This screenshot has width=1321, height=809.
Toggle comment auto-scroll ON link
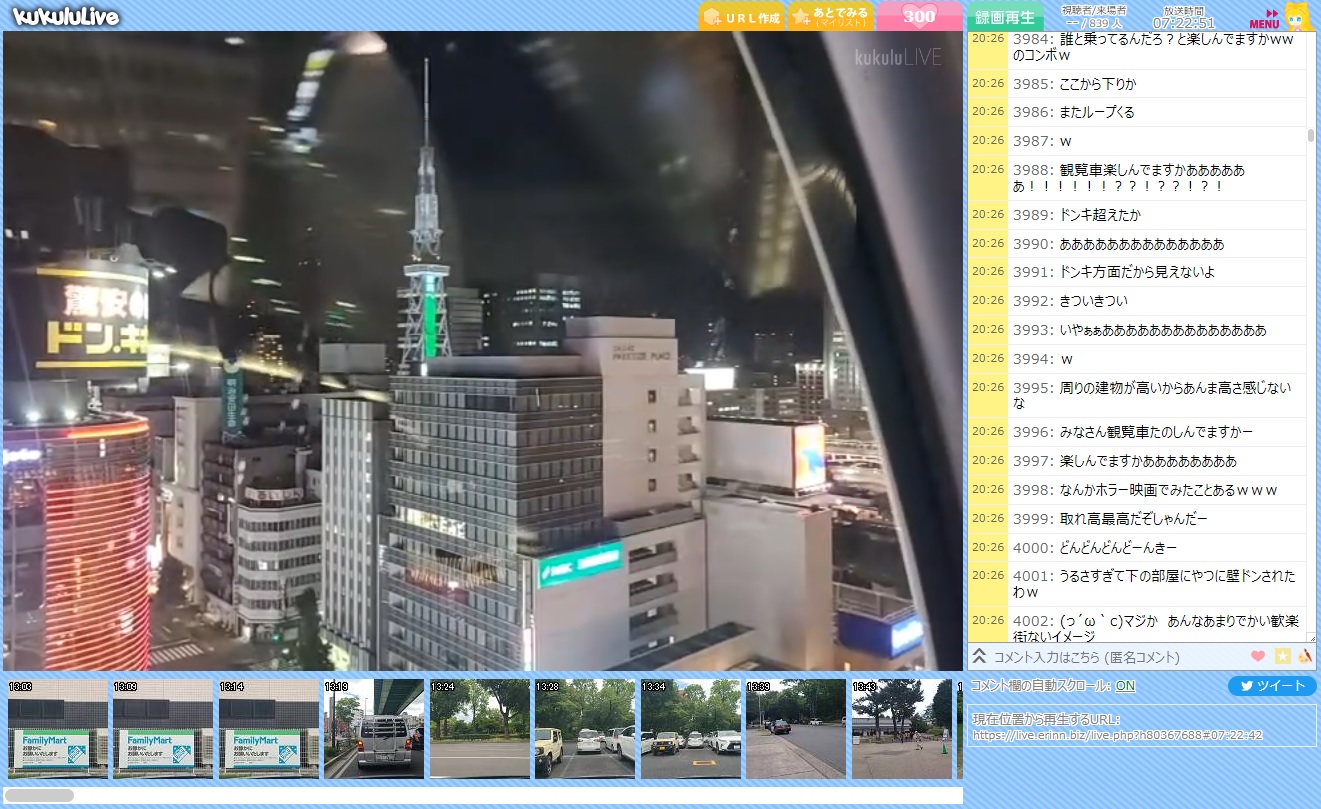(x=1125, y=686)
